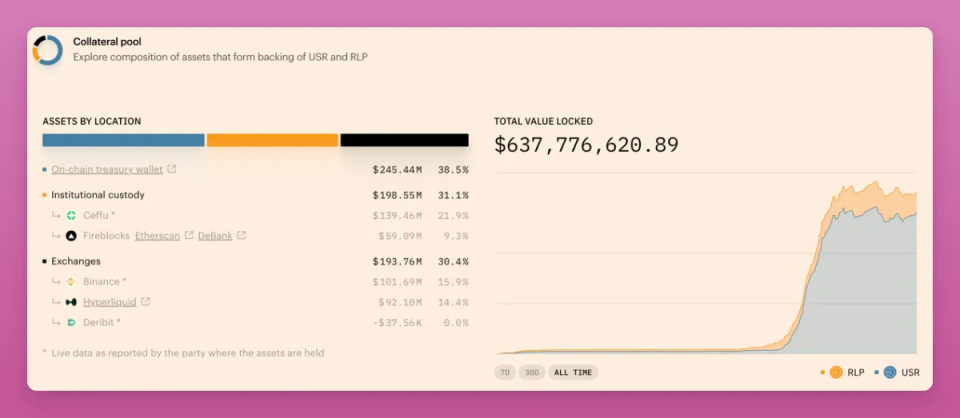Click the blue segment of assets bar

pyautogui.click(x=123, y=140)
